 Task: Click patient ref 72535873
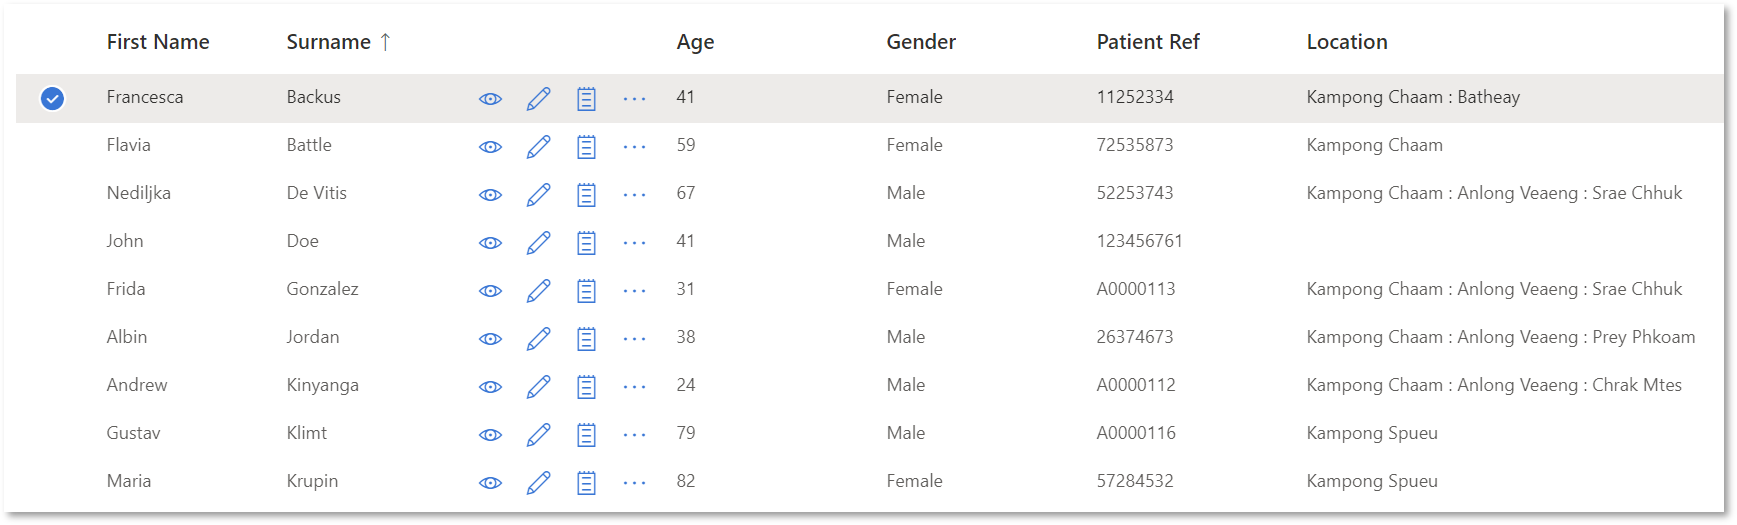(1135, 145)
